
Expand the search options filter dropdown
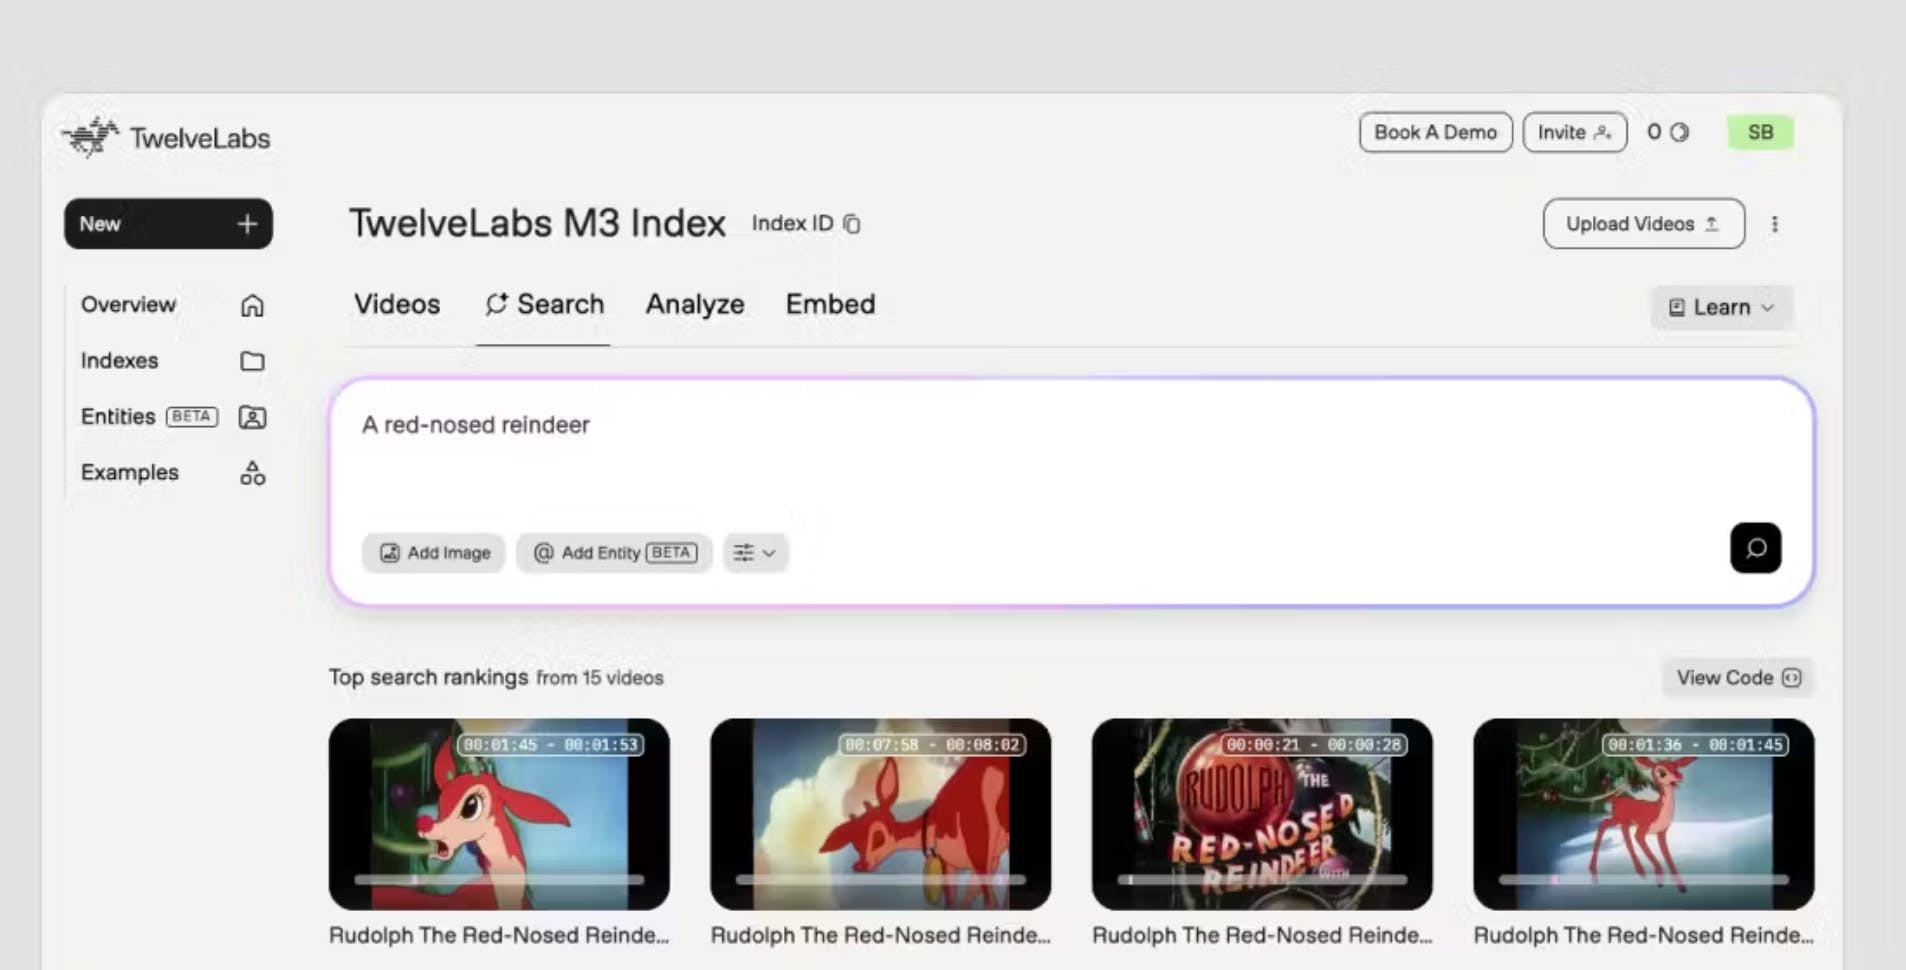755,553
